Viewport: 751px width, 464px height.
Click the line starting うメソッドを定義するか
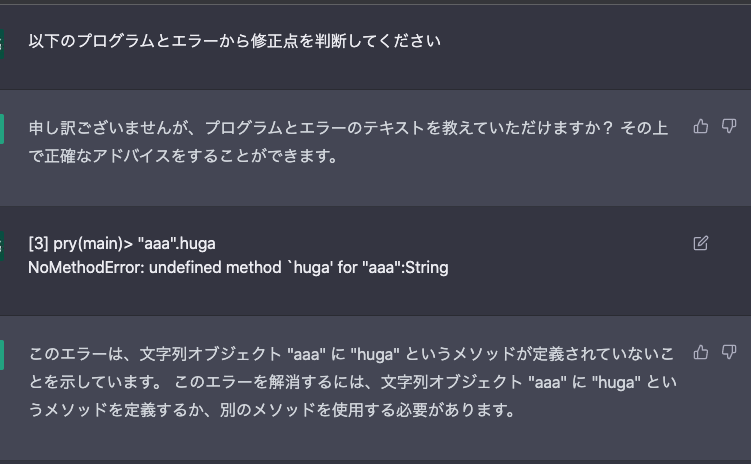coord(272,410)
